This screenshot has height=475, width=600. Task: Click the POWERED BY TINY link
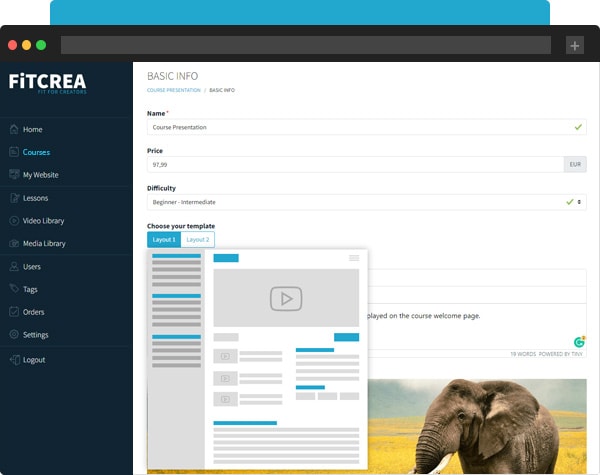[561, 354]
